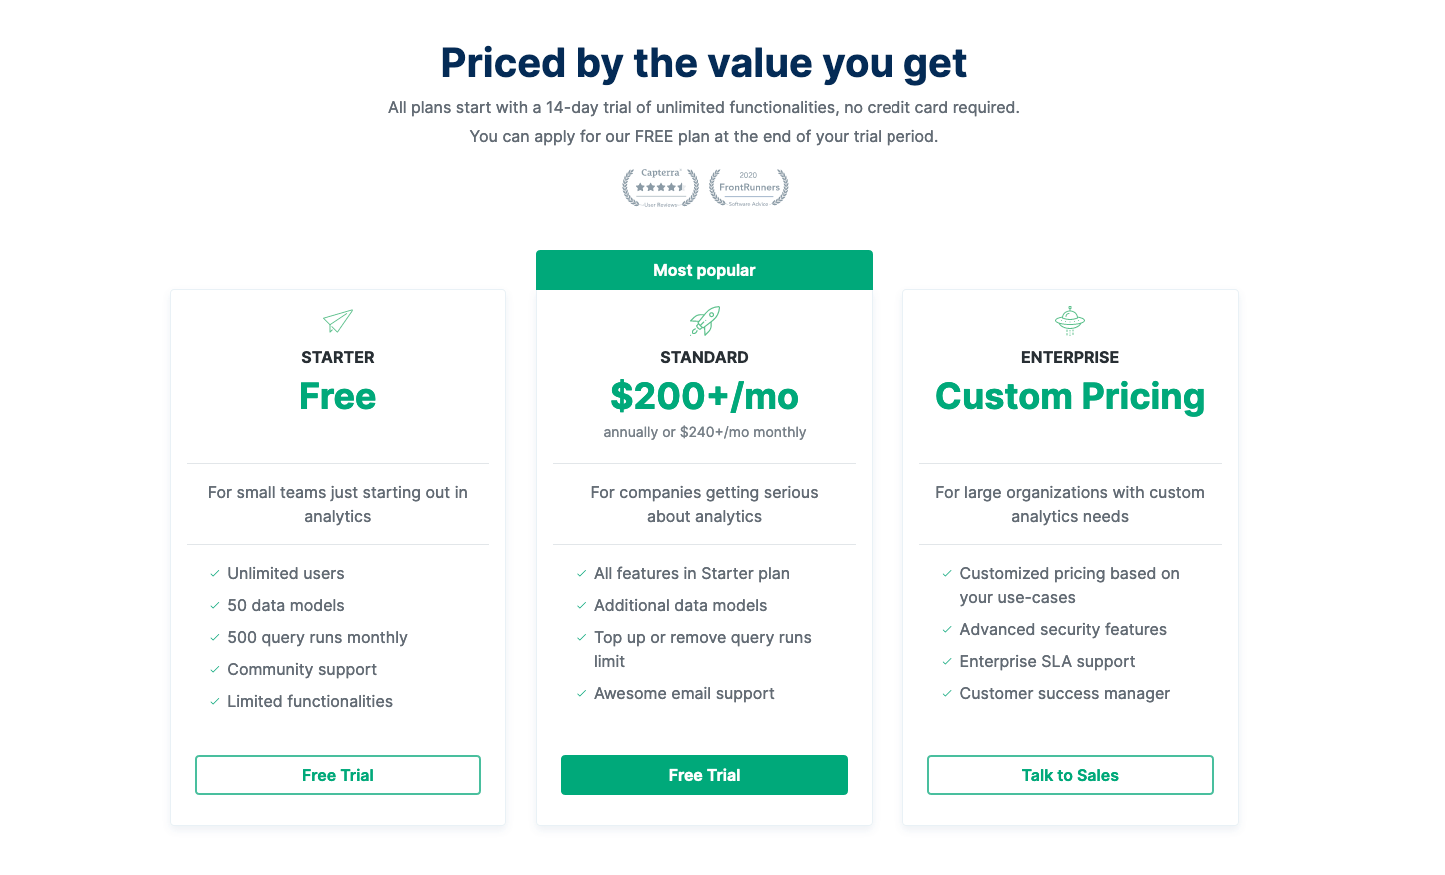Open the Capterra reviews badge

pyautogui.click(x=660, y=188)
